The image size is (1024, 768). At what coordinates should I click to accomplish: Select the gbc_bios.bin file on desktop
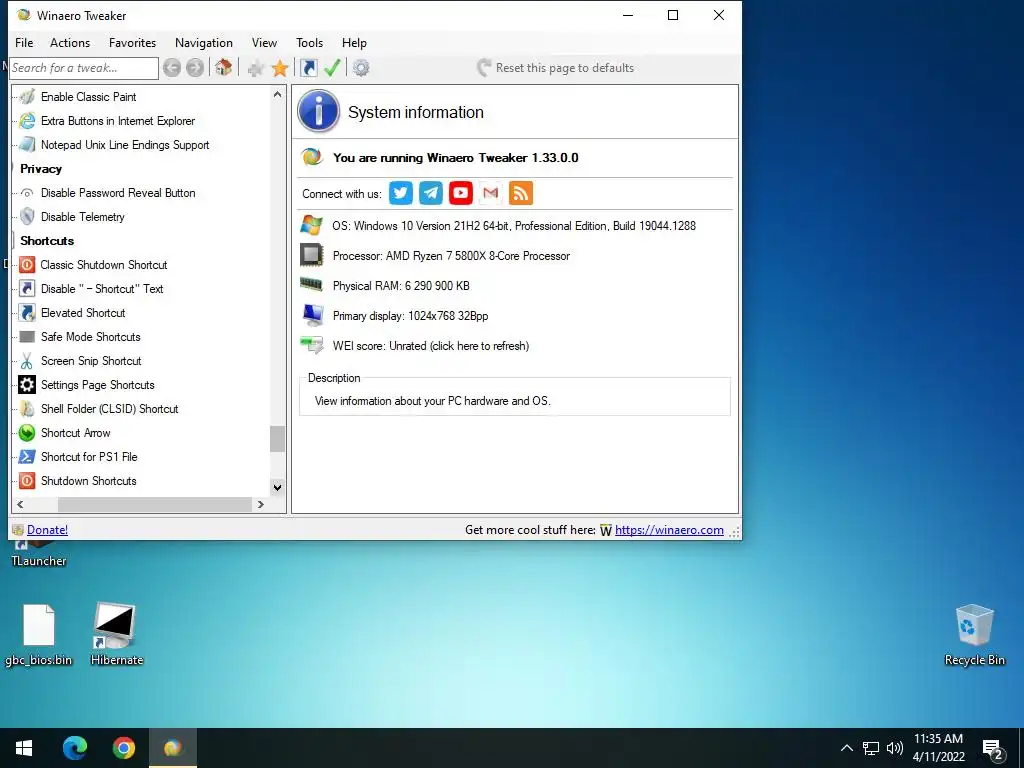(39, 635)
